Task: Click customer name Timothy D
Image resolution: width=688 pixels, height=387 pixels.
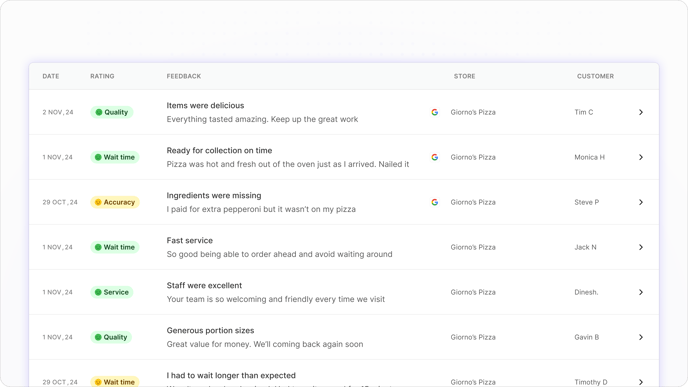Action: tap(591, 382)
